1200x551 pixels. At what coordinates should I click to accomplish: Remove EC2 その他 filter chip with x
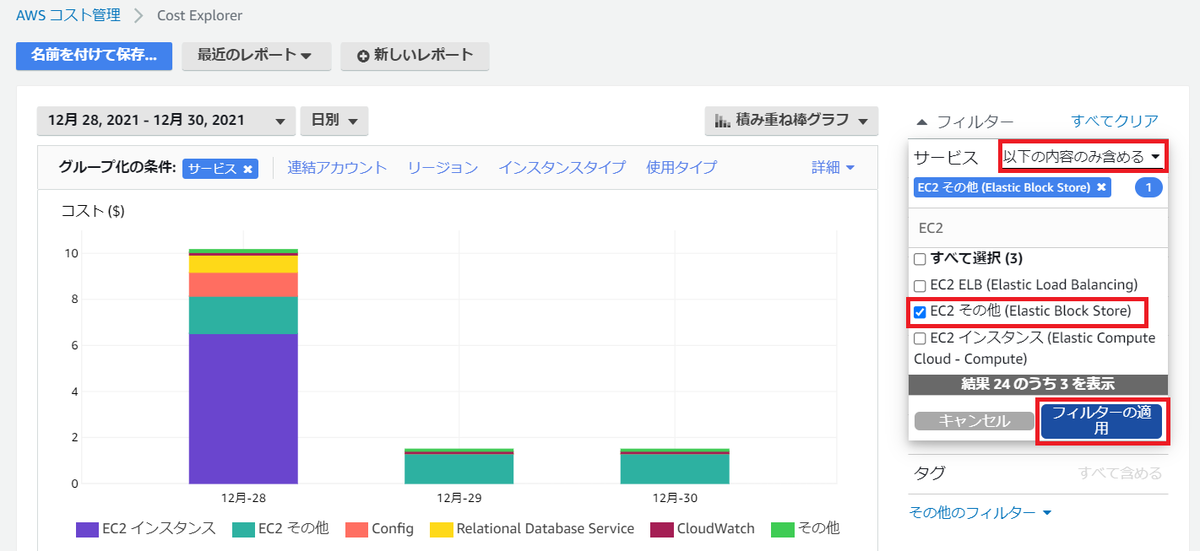(1101, 187)
